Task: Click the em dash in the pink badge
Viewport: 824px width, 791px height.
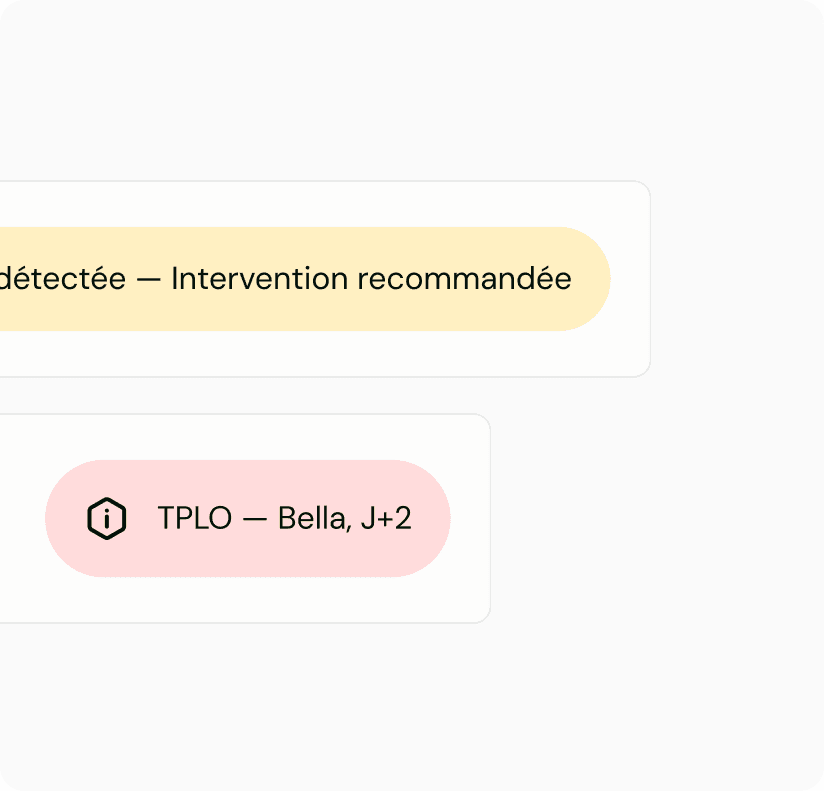Action: coord(255,519)
